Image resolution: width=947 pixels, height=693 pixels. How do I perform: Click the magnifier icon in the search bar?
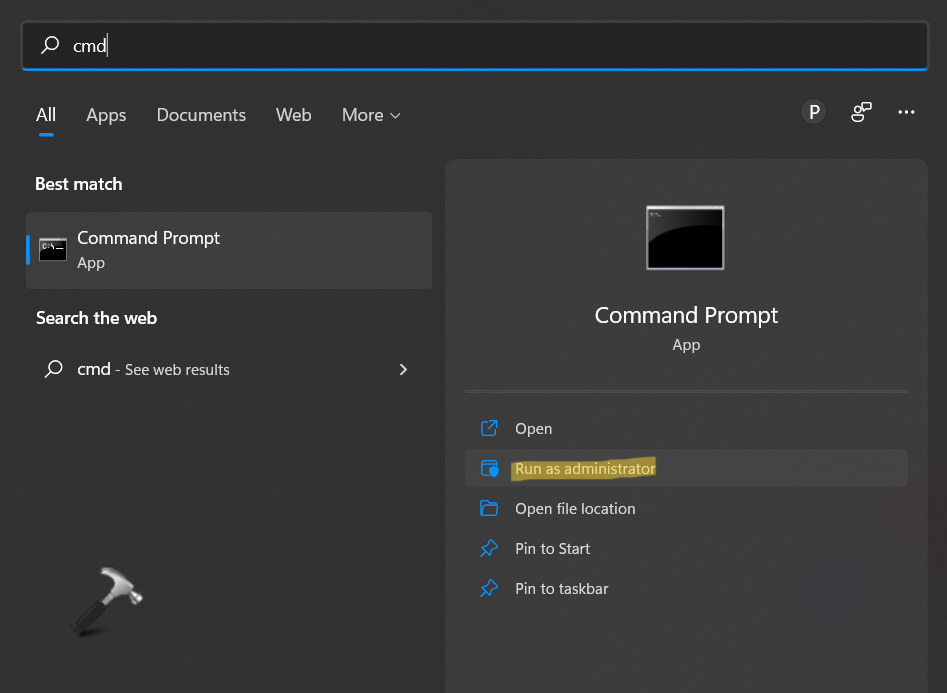50,45
